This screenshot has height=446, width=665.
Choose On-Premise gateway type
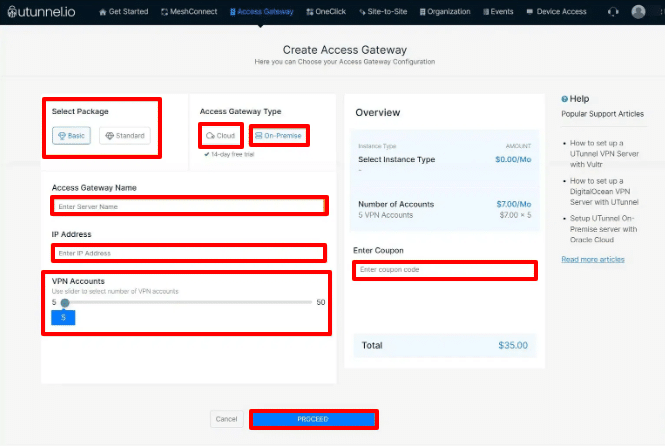point(278,135)
